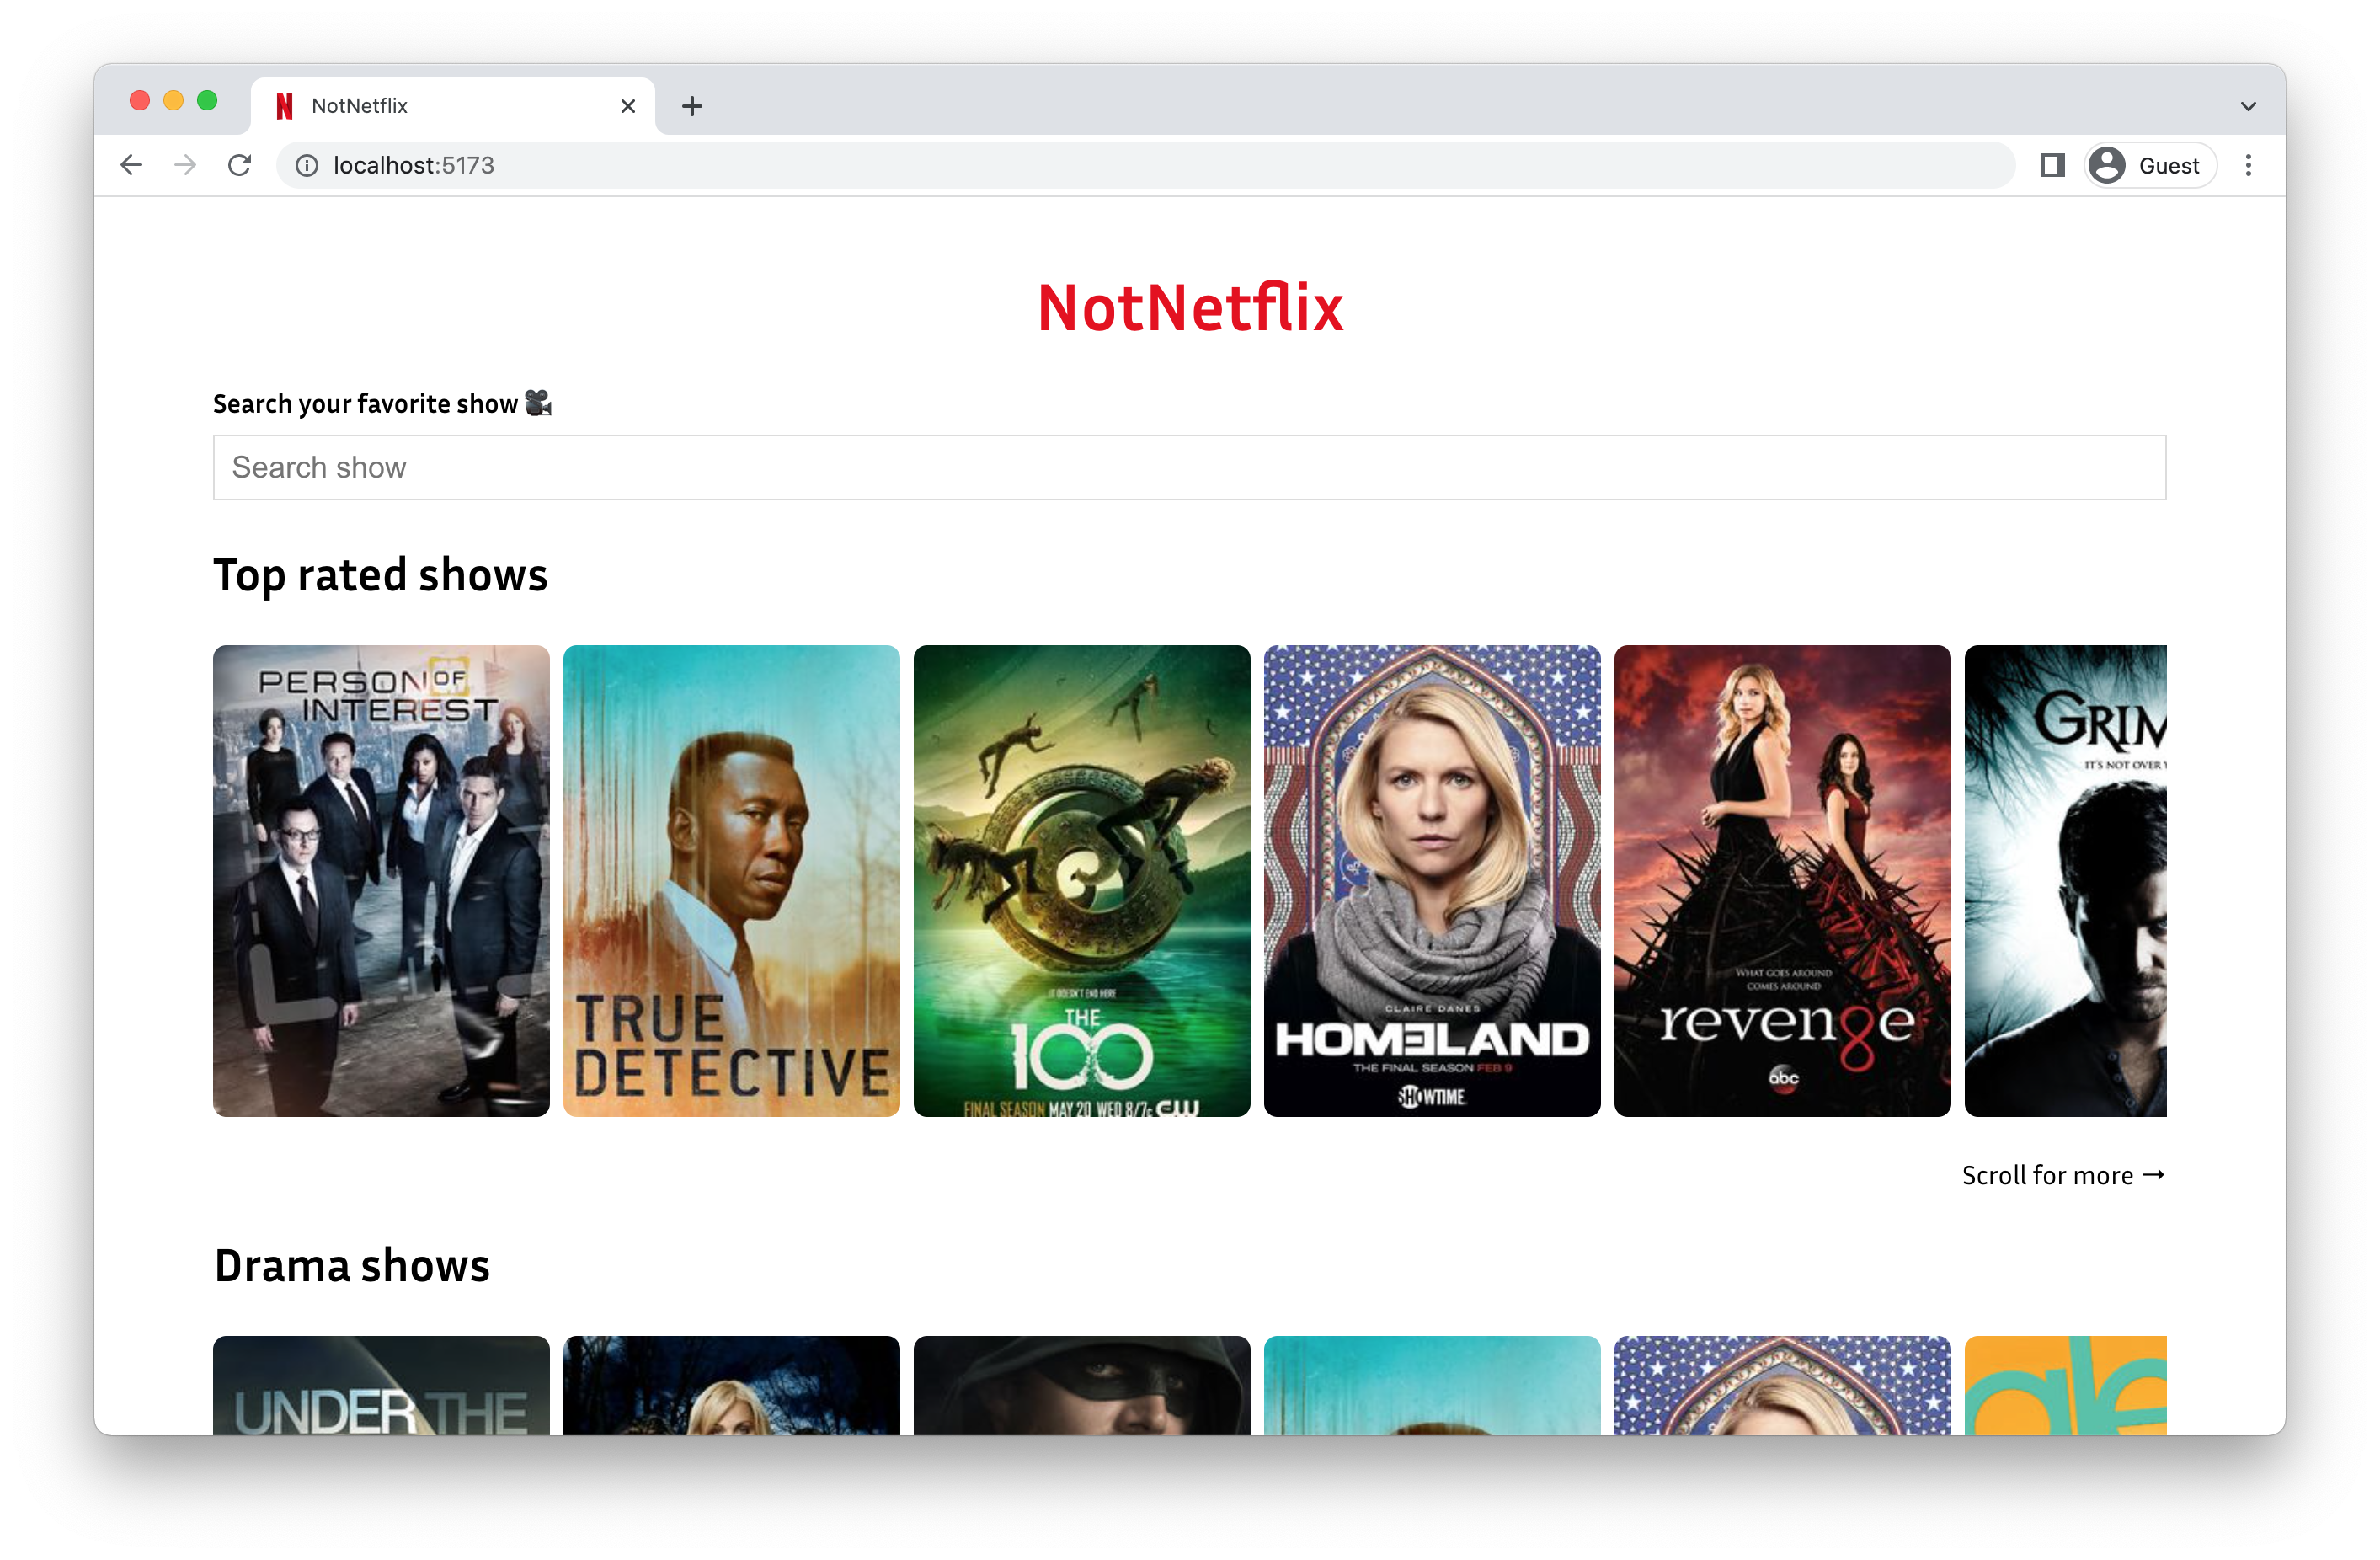Click the Search your favorite show label
2380x1560 pixels.
click(382, 403)
